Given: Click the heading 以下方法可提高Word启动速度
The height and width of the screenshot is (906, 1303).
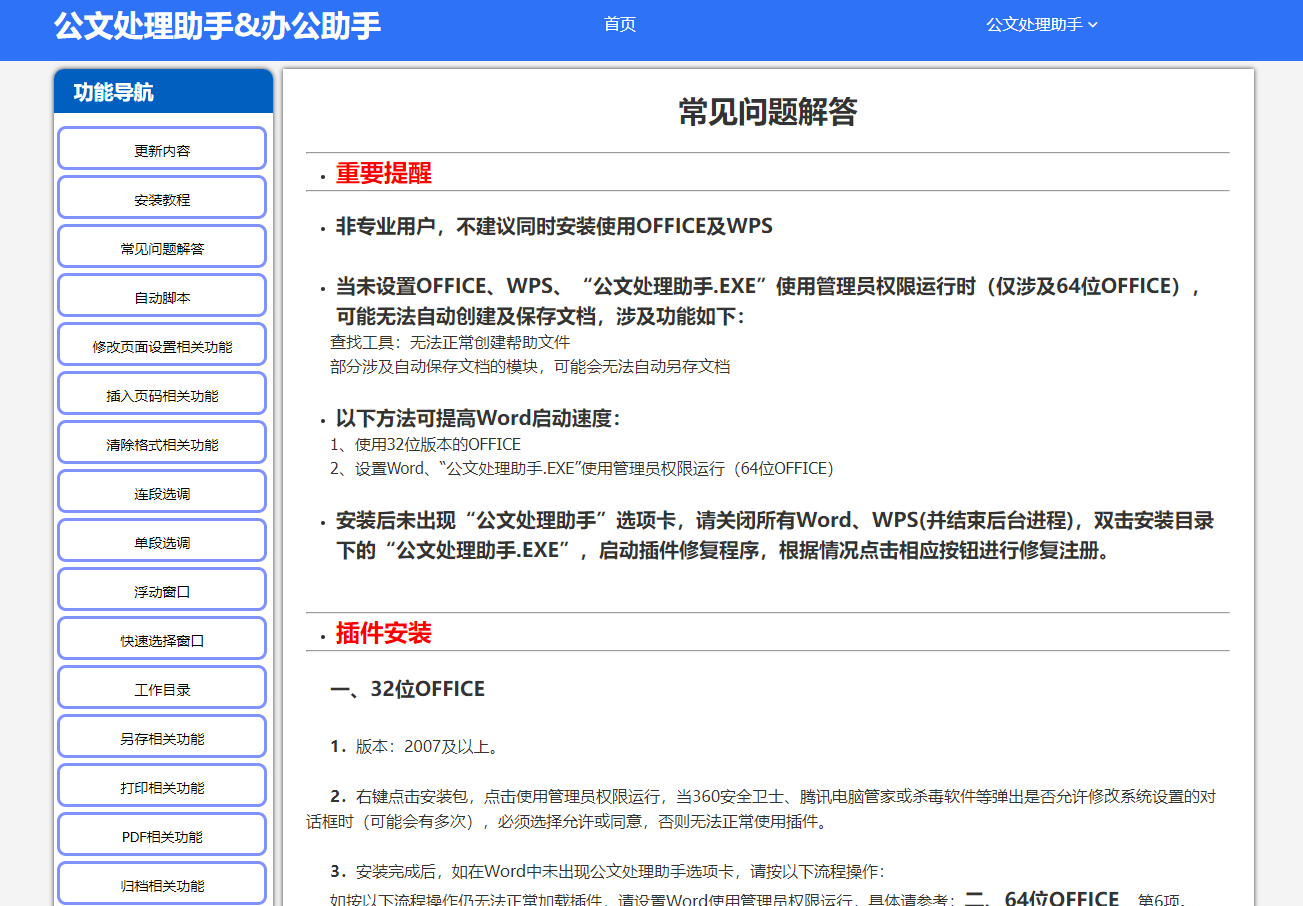Looking at the screenshot, I should [x=478, y=418].
